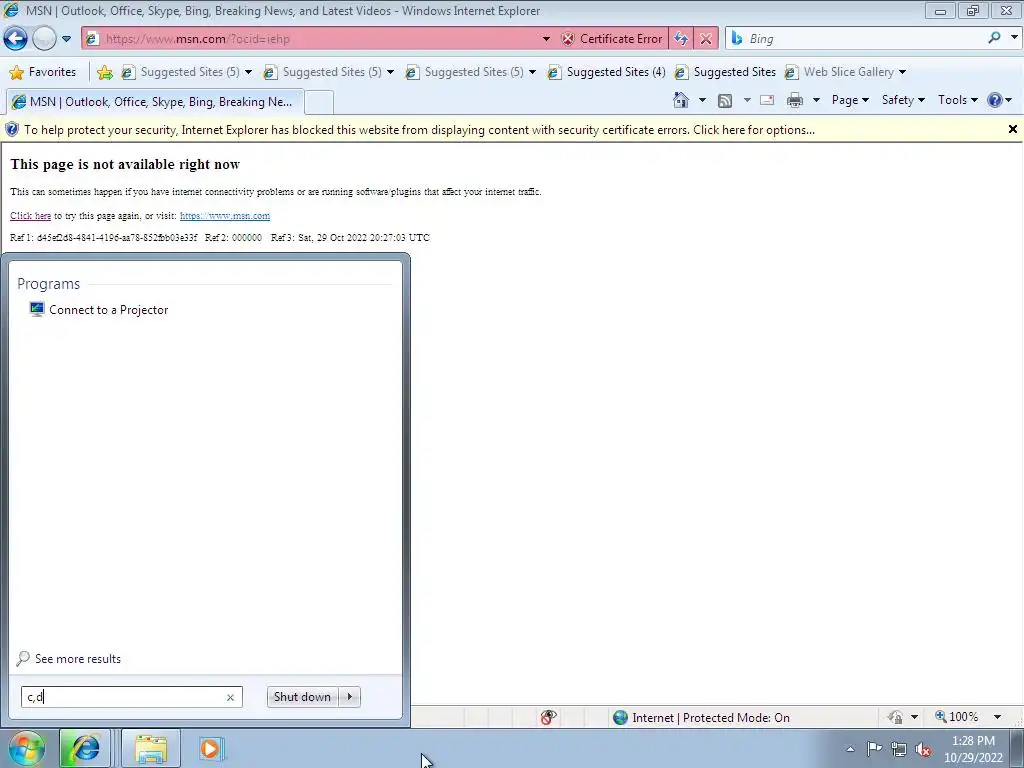Click the Internet Protected Mode zone
The image size is (1024, 768).
(701, 718)
